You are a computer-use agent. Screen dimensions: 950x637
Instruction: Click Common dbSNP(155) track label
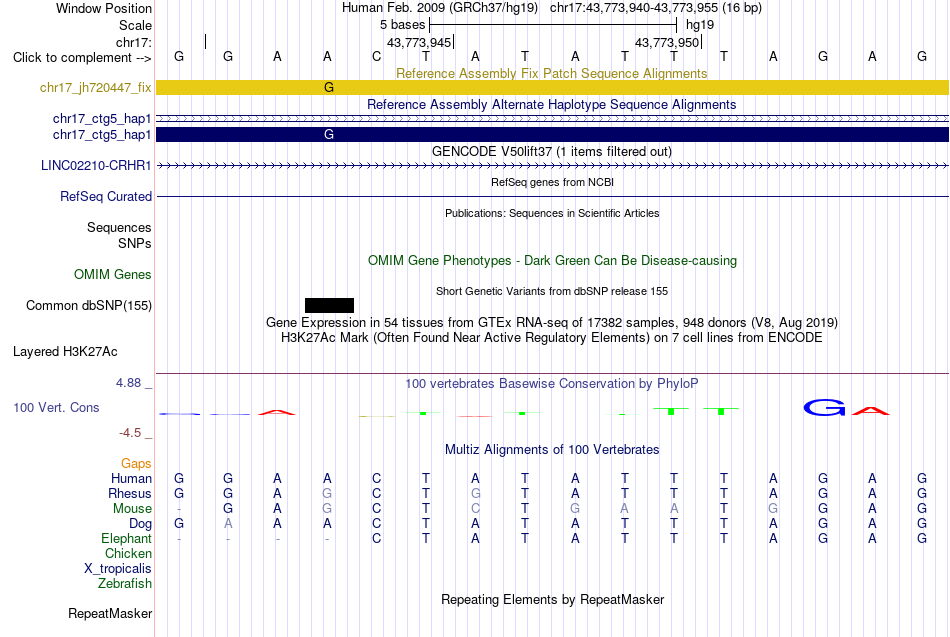coord(88,305)
